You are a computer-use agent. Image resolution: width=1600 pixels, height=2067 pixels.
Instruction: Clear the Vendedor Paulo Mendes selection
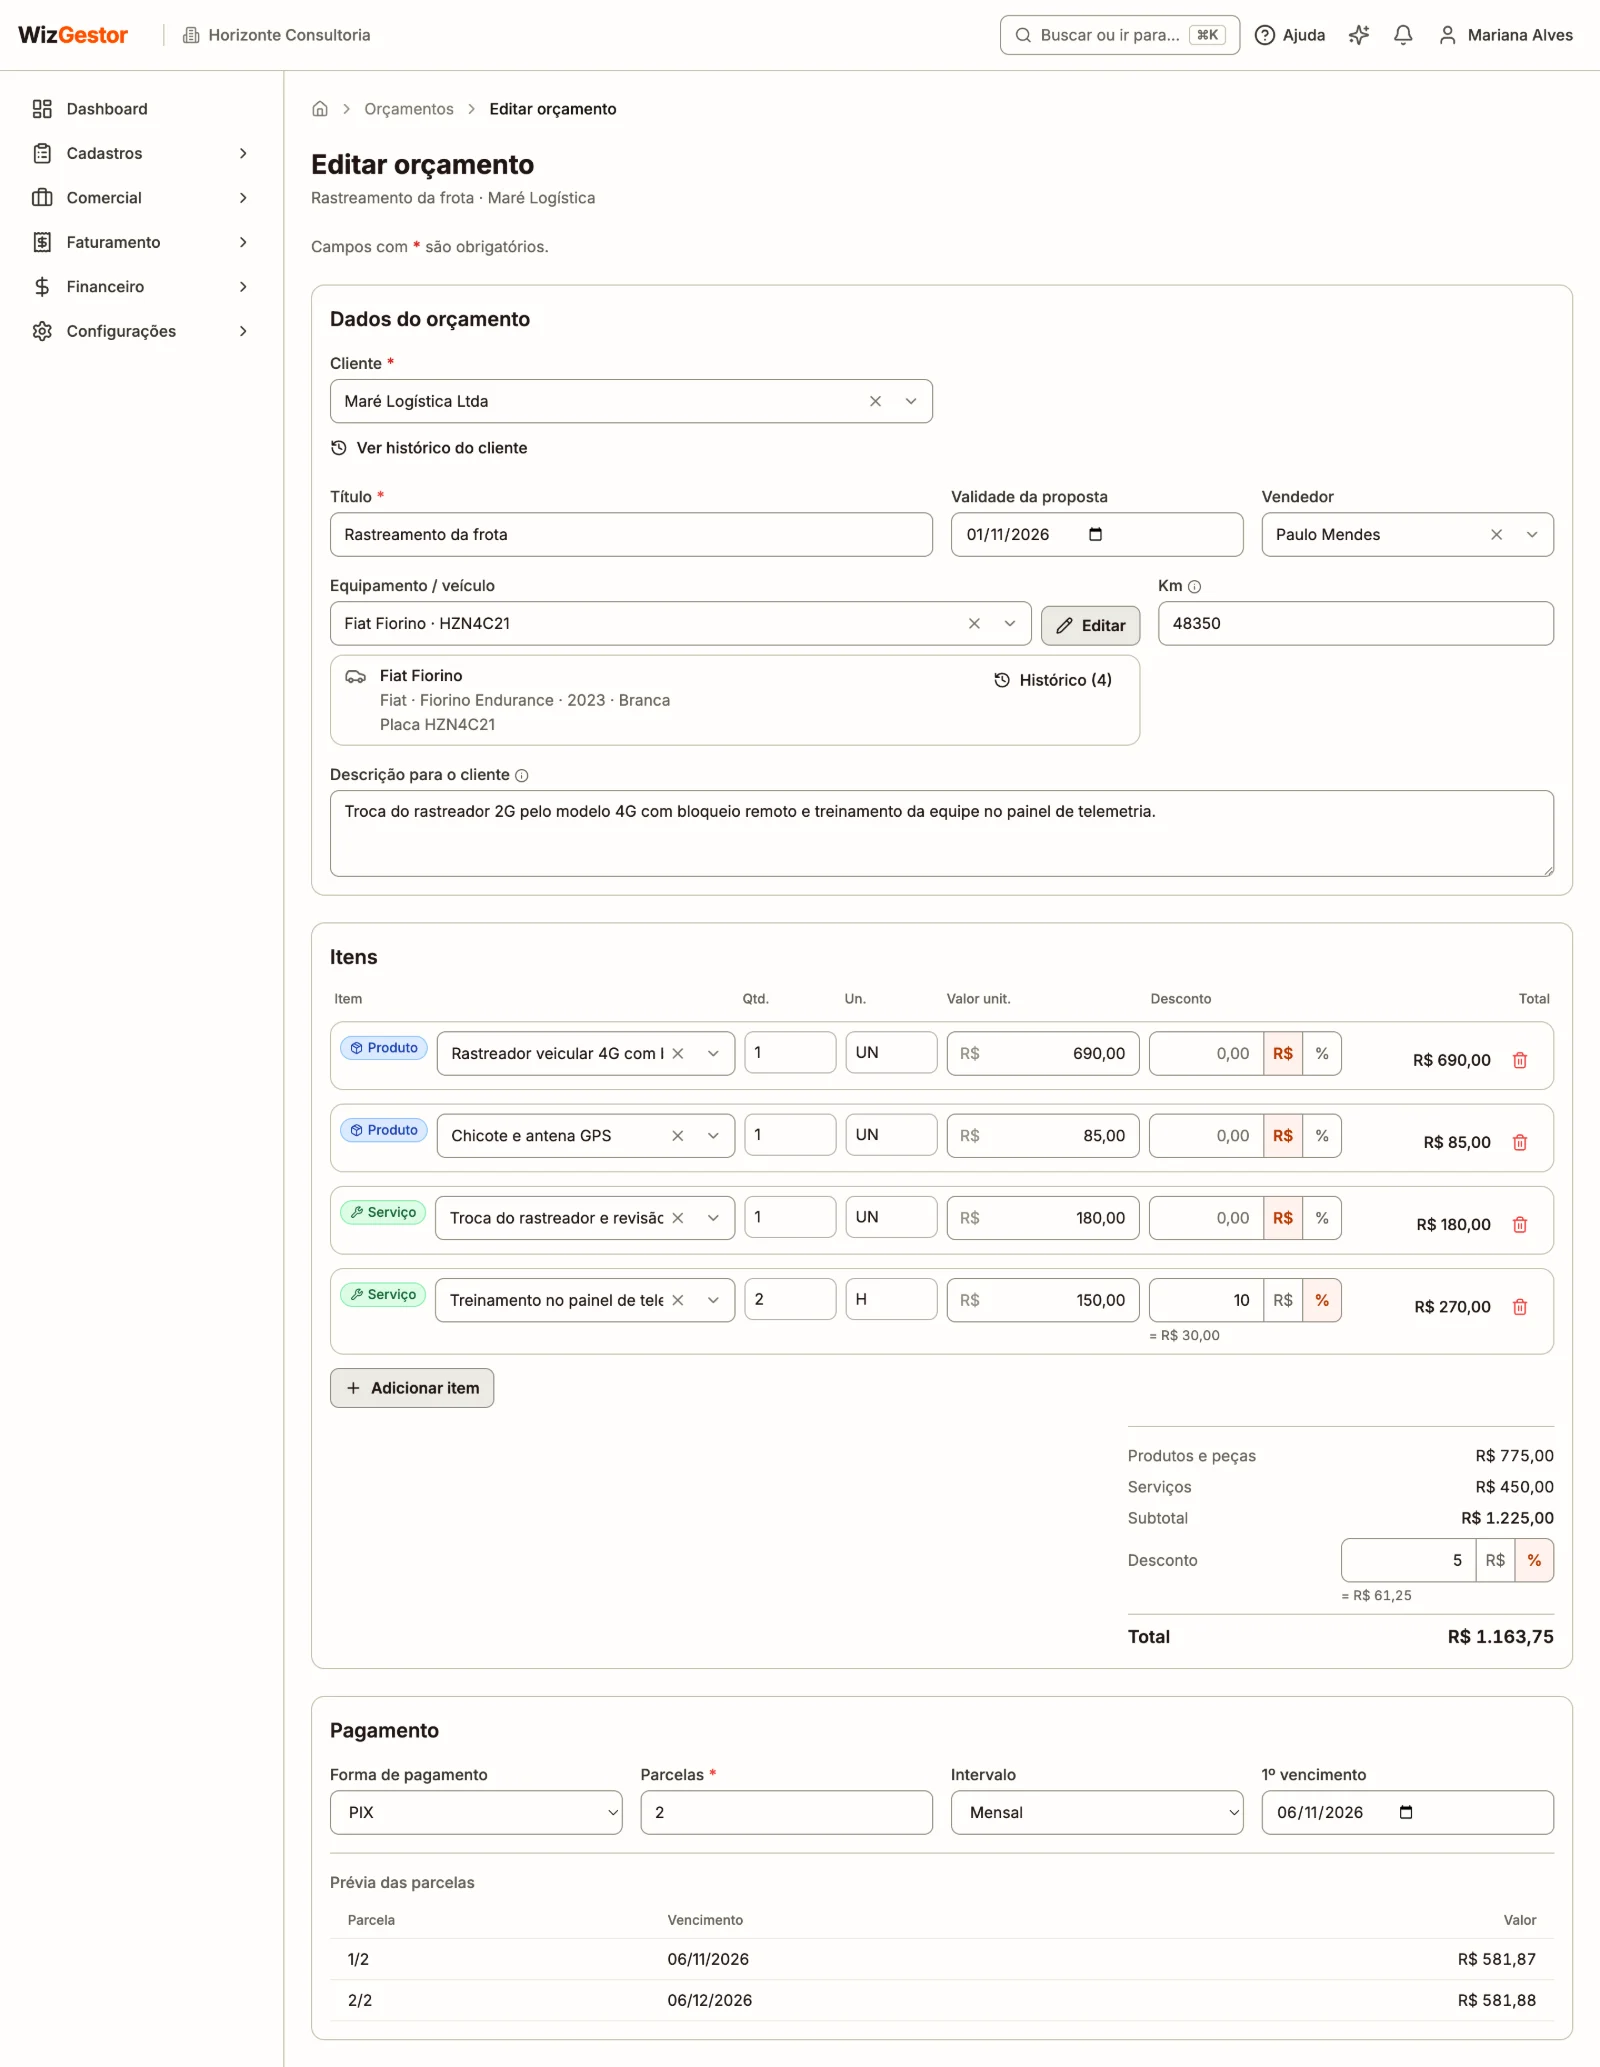(1496, 535)
